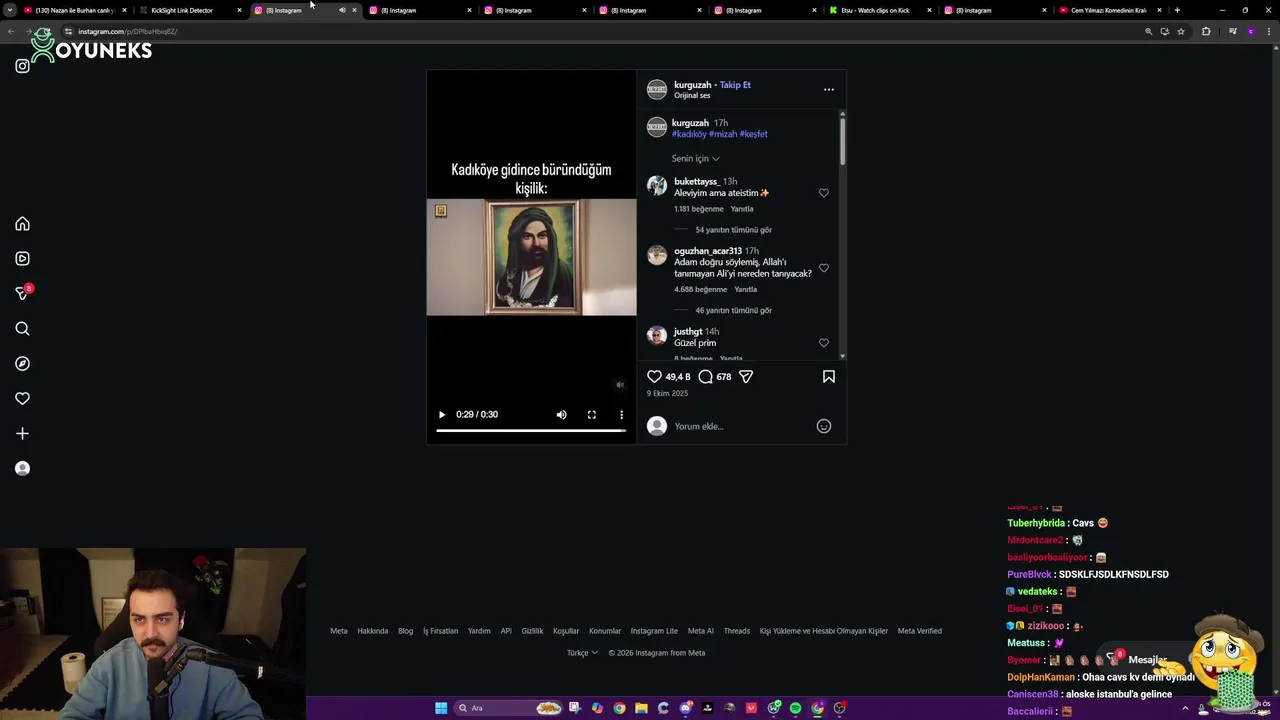Click the Create plus icon in sidebar
Screen dimensions: 1280x720
[x=22, y=434]
